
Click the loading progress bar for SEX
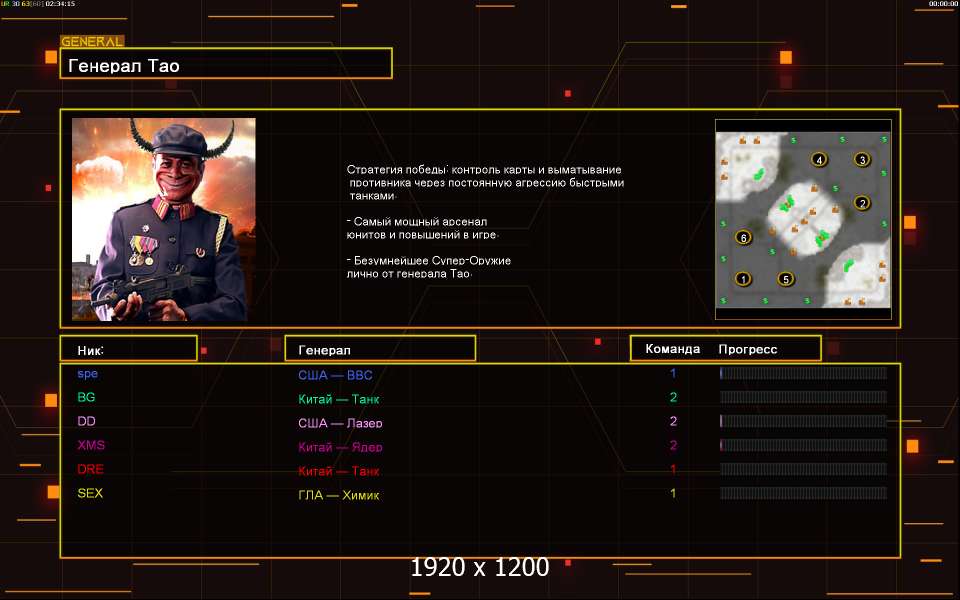tap(803, 492)
